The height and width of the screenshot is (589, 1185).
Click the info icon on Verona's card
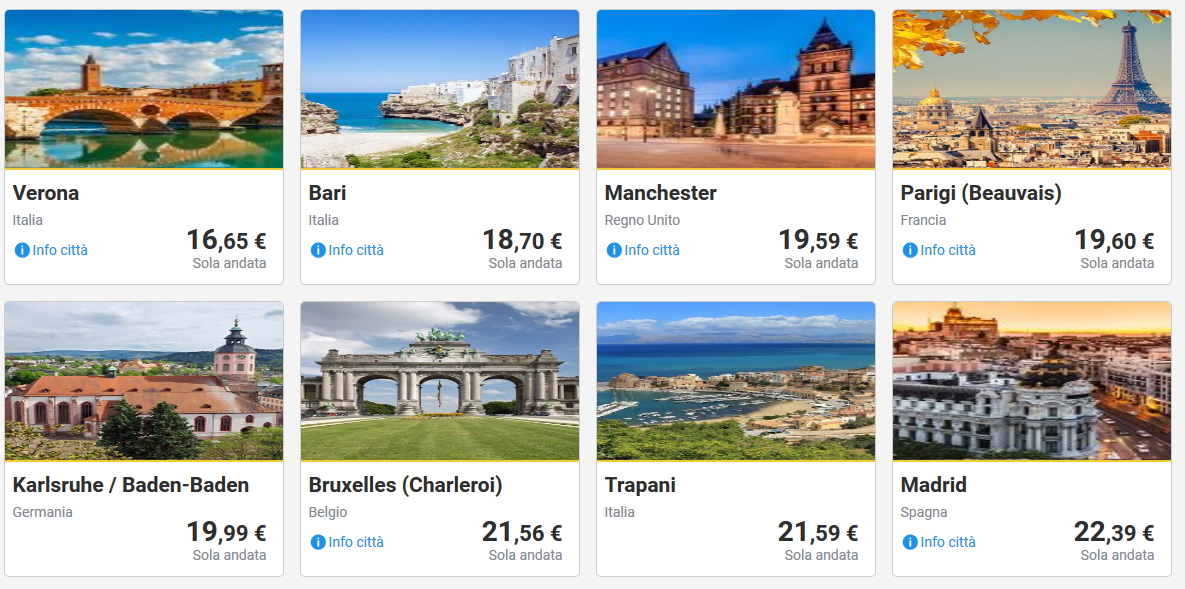(x=22, y=250)
